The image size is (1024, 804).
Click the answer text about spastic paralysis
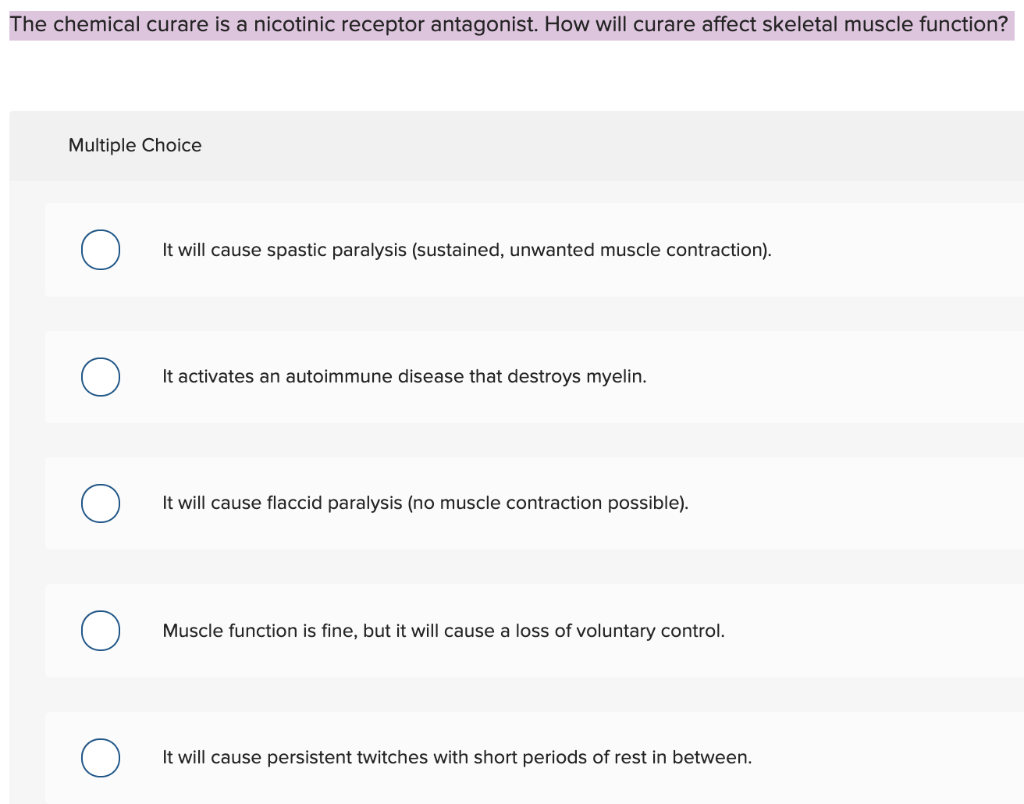pyautogui.click(x=466, y=250)
